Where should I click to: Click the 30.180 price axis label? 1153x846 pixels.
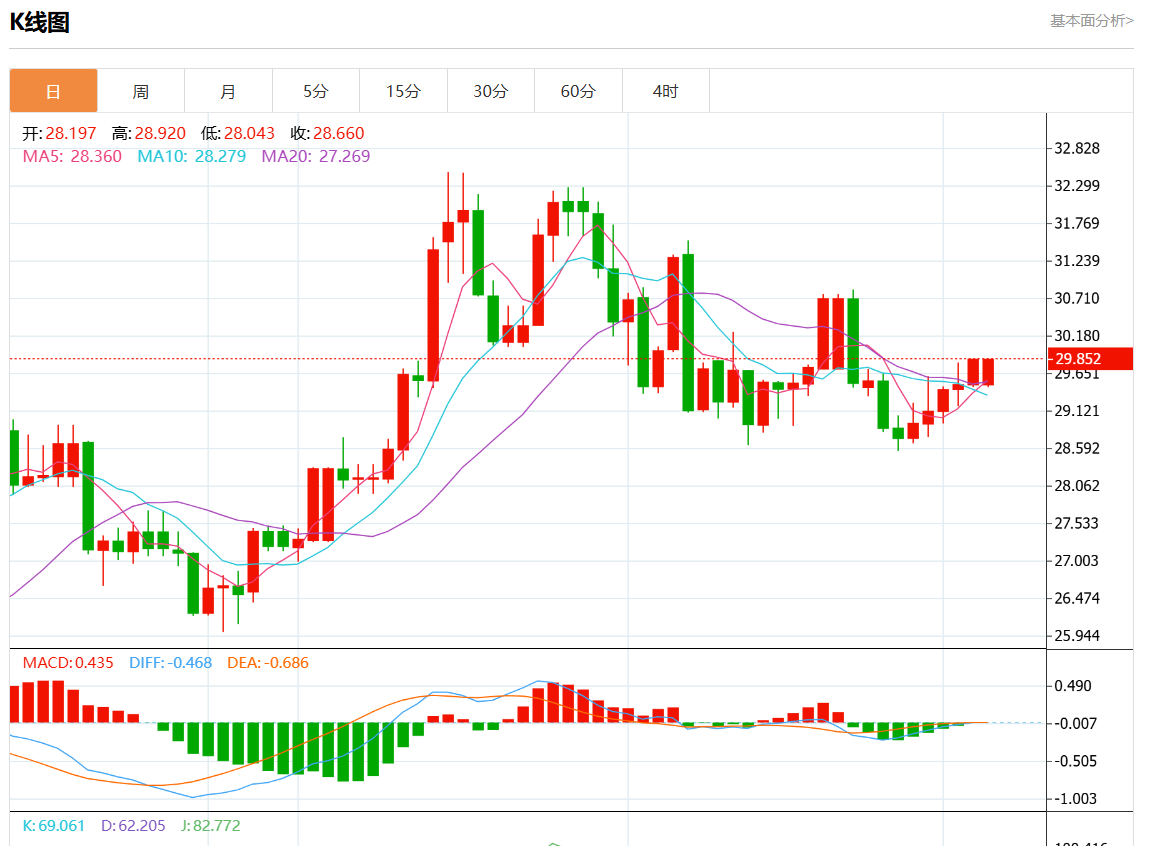1077,336
